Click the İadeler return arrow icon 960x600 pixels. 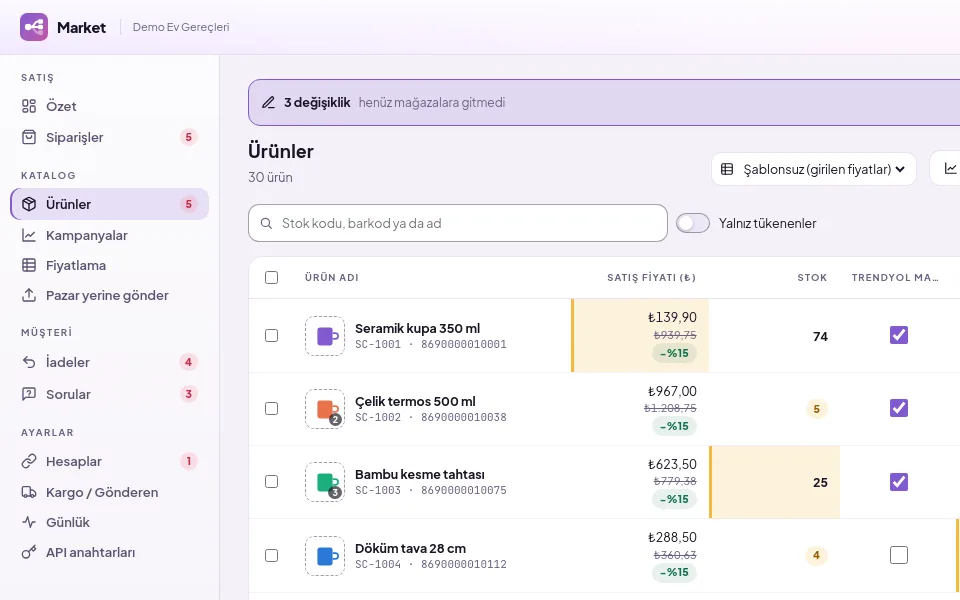[x=29, y=362]
